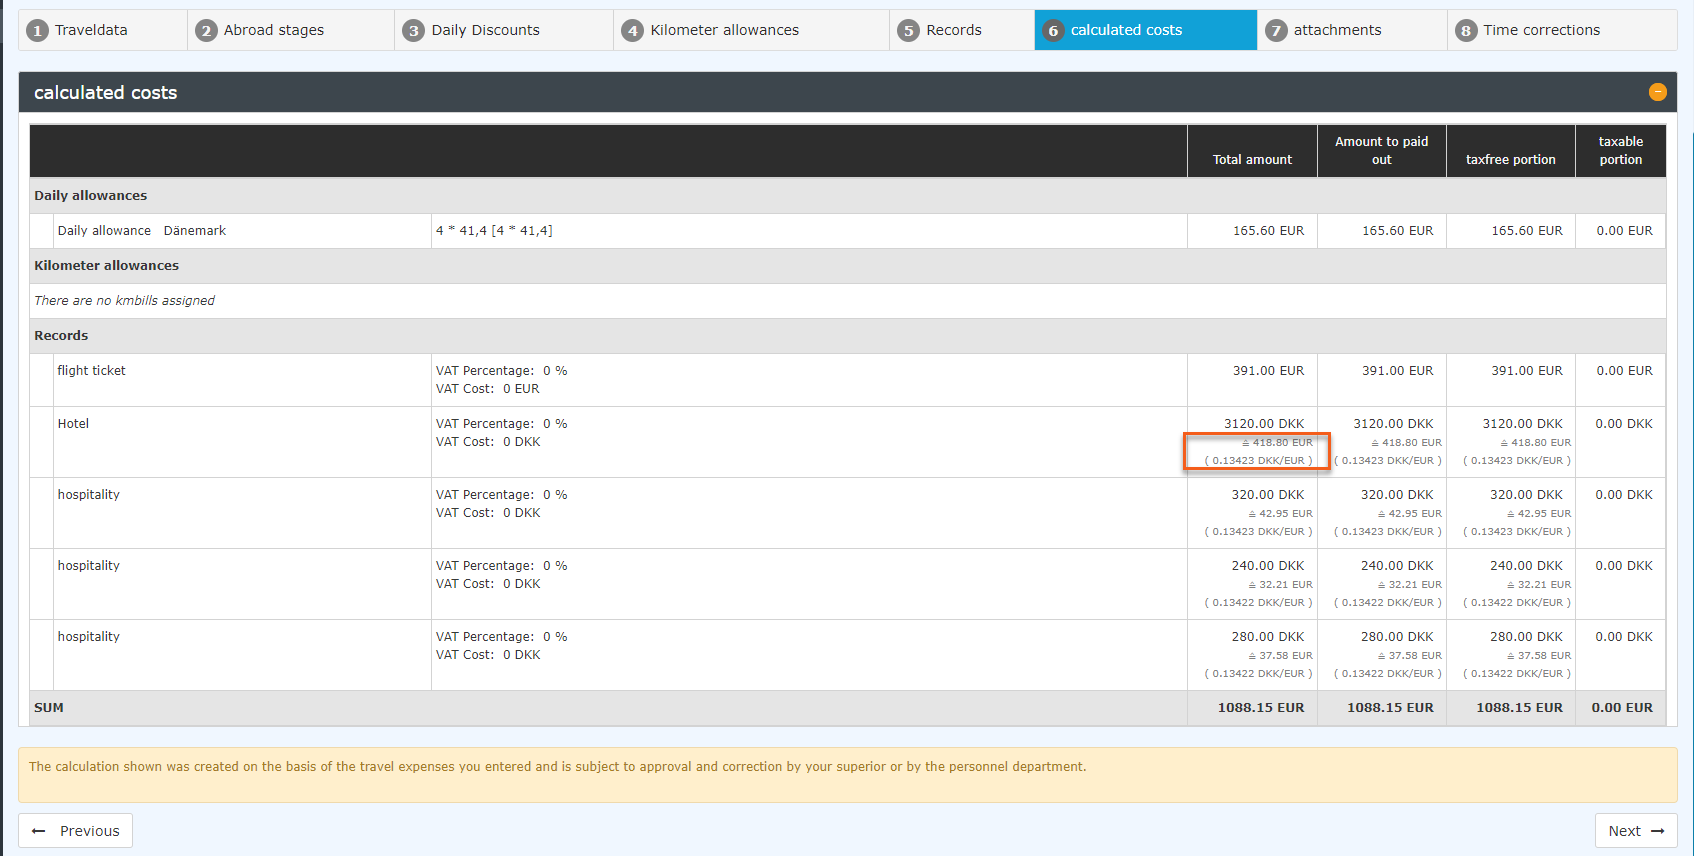Click the Records section heading
The image size is (1694, 856).
coord(61,336)
